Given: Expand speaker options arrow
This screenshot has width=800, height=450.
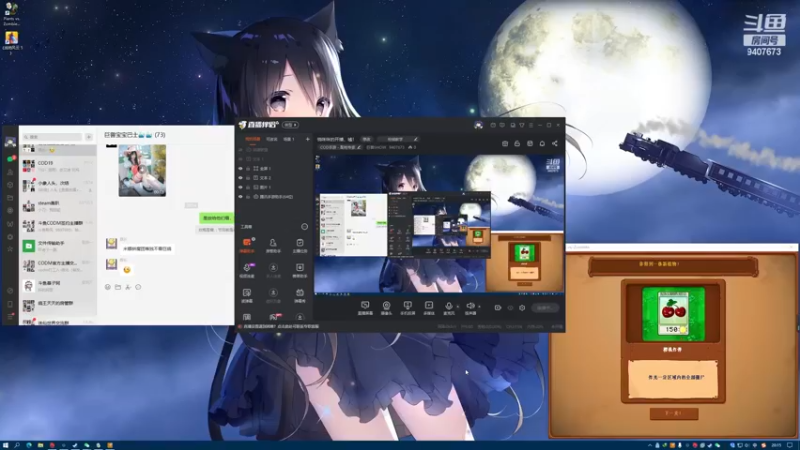Looking at the screenshot, I should pos(479,307).
